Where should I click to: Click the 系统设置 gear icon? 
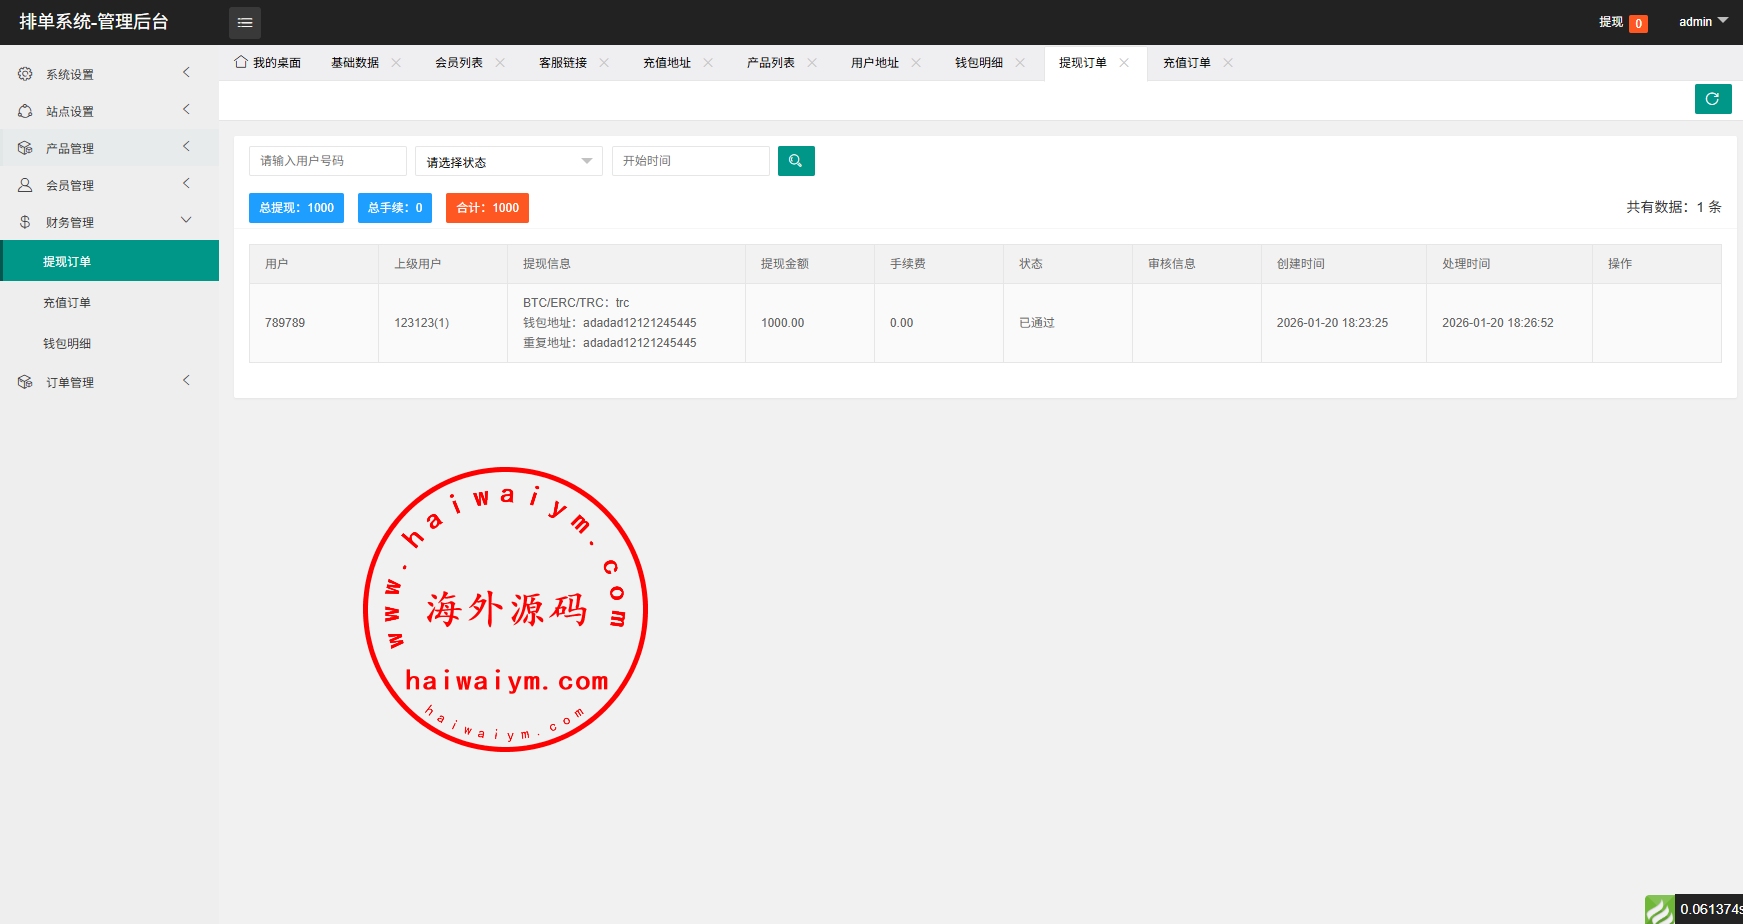25,74
